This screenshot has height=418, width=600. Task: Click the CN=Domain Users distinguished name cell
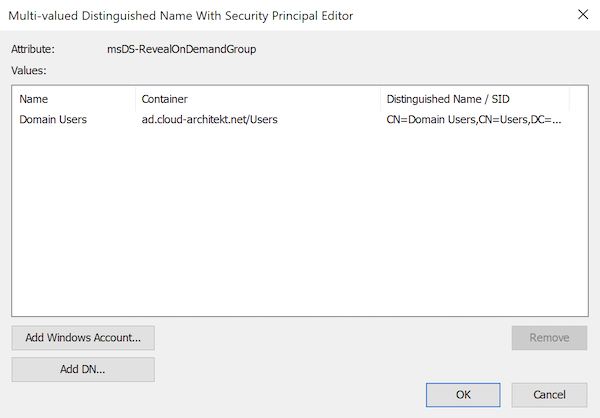tap(474, 119)
